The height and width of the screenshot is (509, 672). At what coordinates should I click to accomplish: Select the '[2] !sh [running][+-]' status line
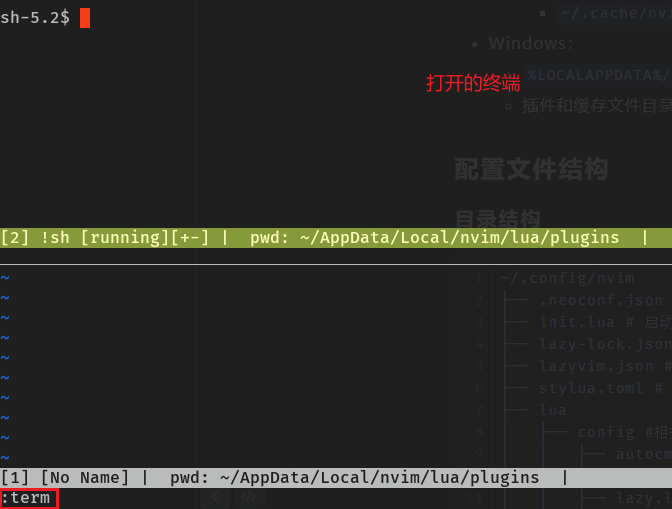(x=336, y=237)
